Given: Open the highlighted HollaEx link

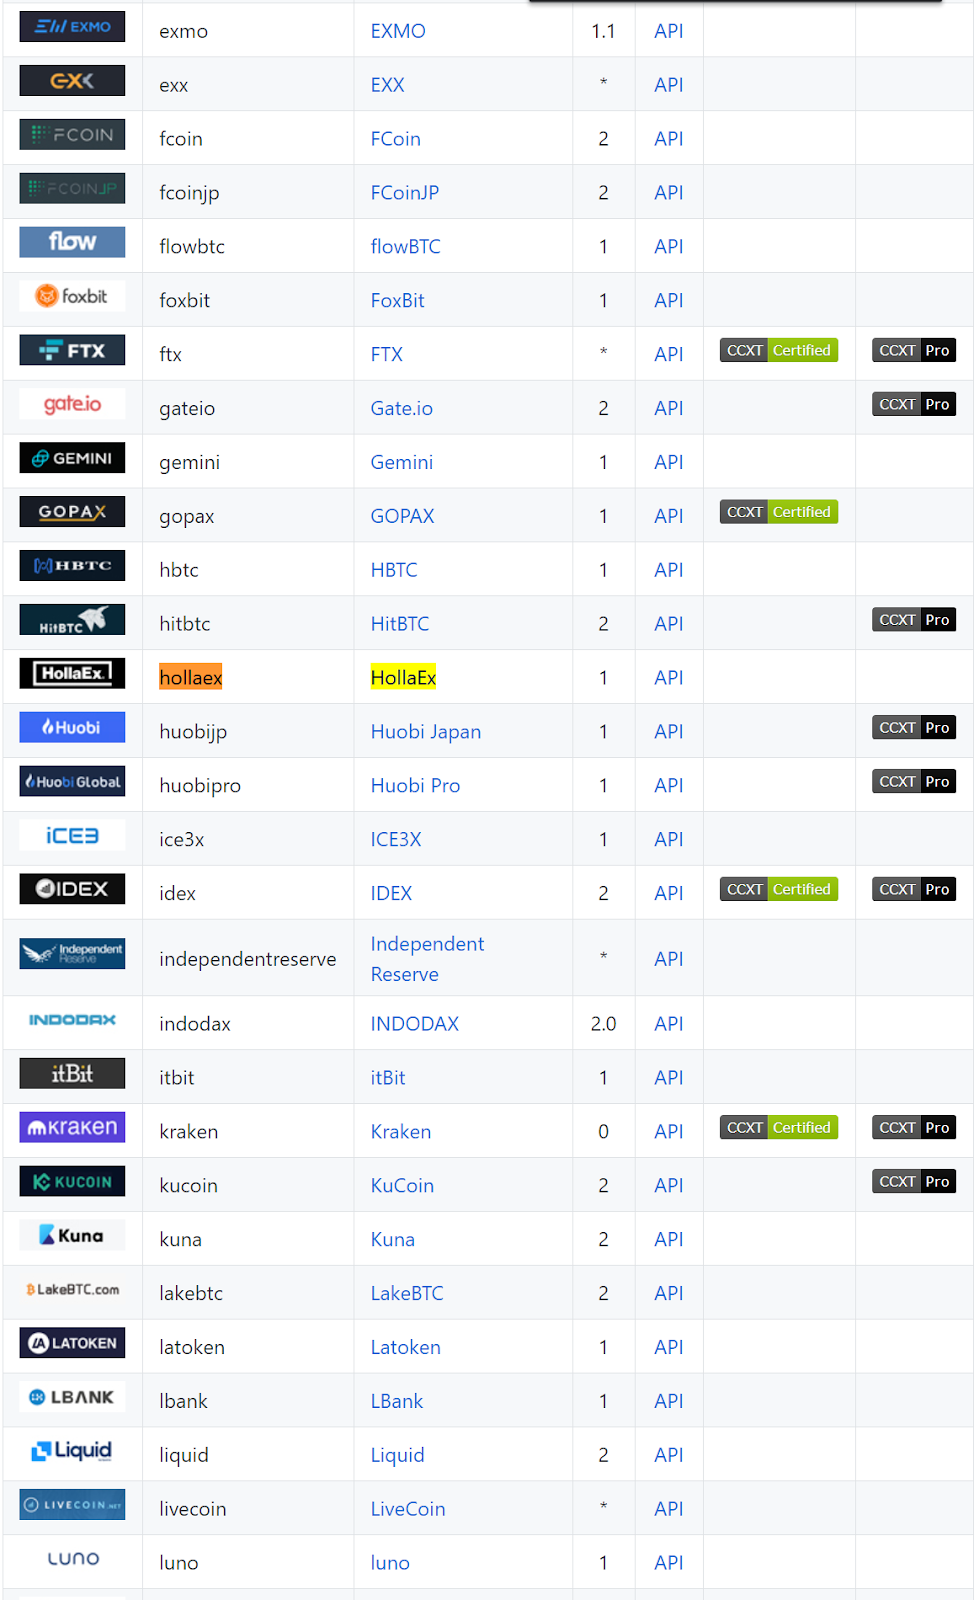Looking at the screenshot, I should tap(403, 678).
